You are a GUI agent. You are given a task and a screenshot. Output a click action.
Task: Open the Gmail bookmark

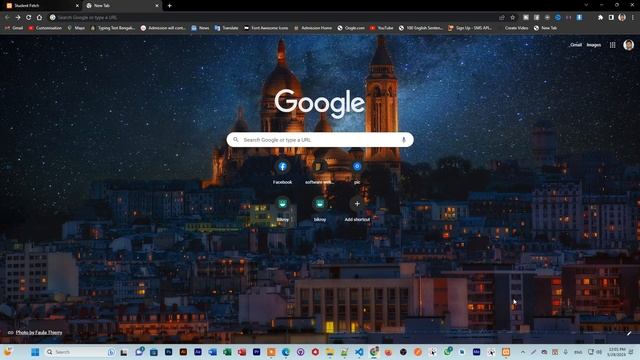pyautogui.click(x=14, y=28)
